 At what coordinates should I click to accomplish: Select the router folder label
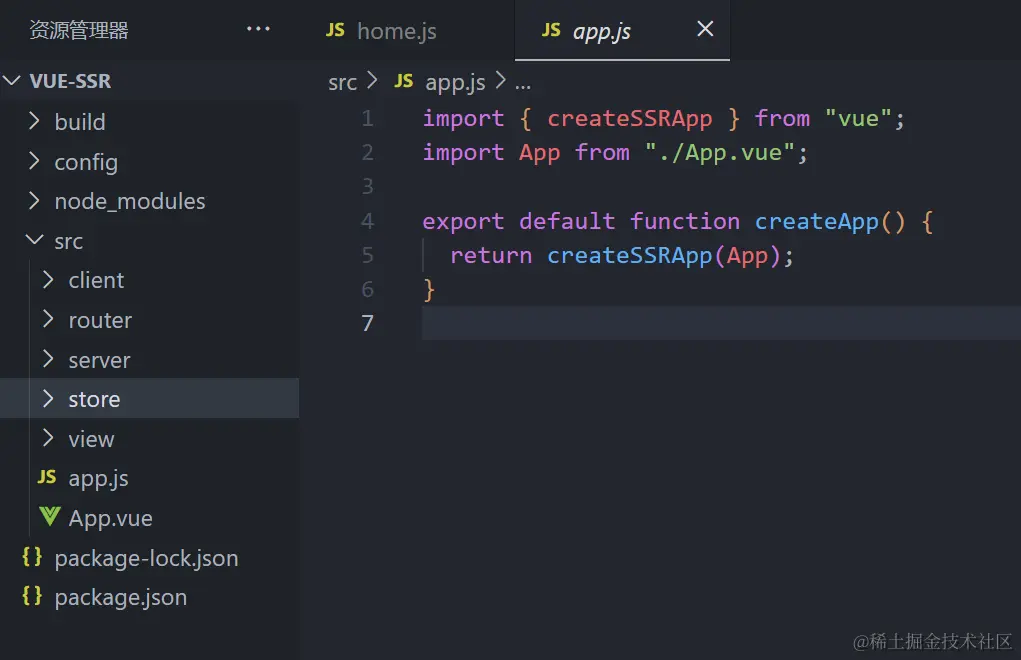(100, 320)
